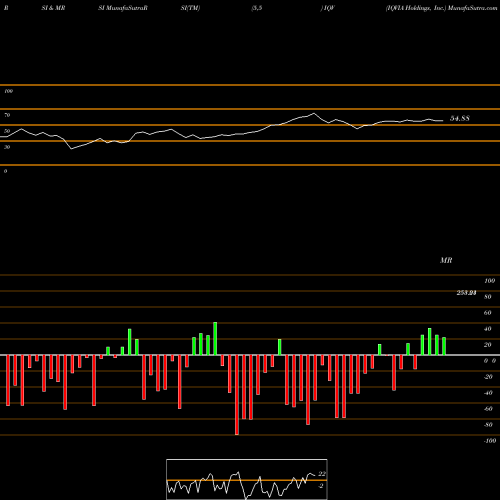Click the 253.23 value in MR panel
The image size is (500, 500).
pyautogui.click(x=466, y=293)
